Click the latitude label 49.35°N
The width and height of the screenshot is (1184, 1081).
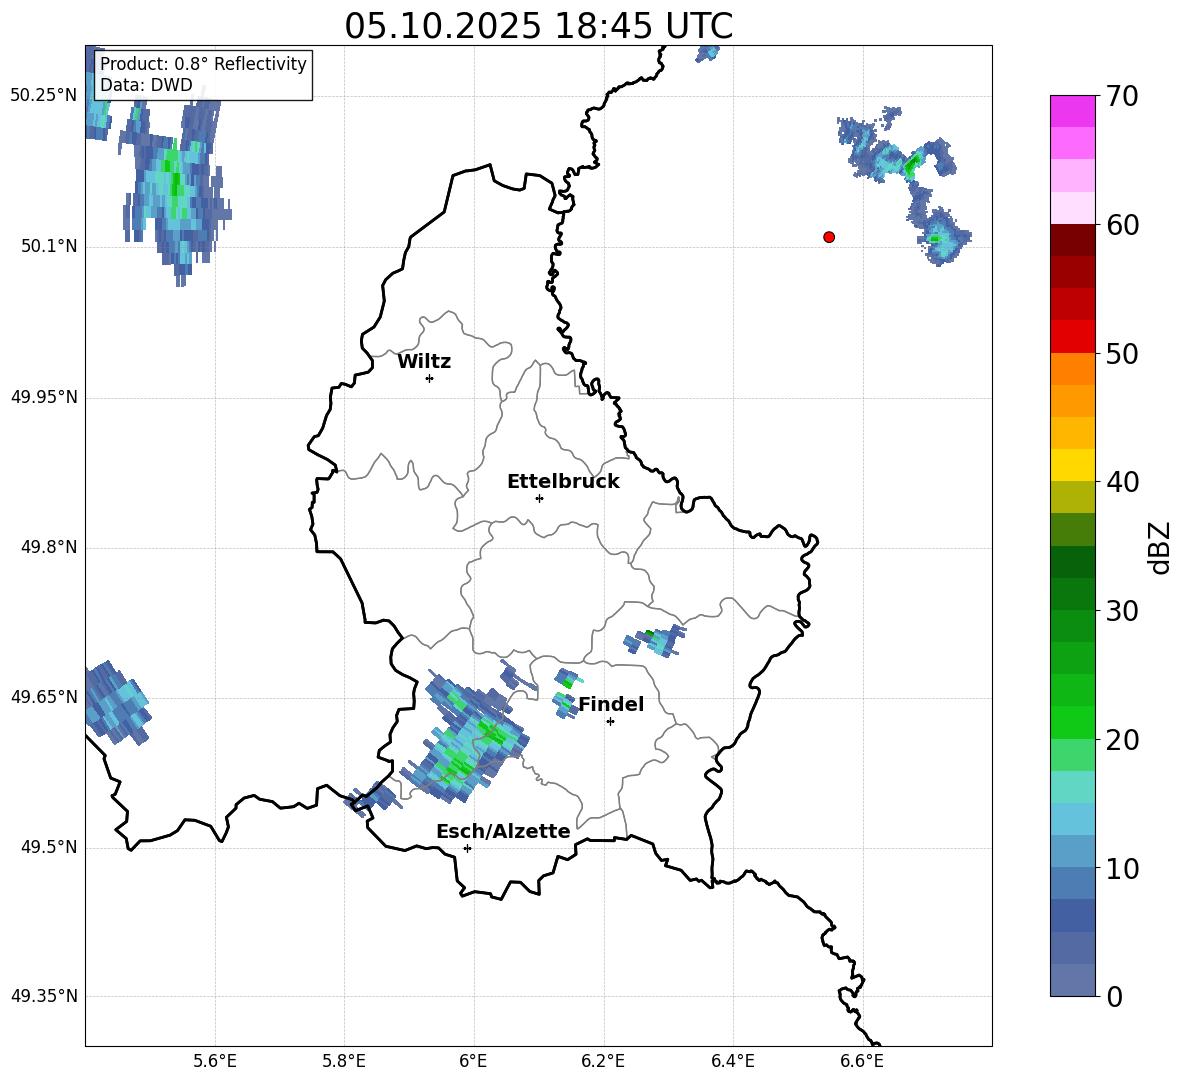(x=44, y=996)
